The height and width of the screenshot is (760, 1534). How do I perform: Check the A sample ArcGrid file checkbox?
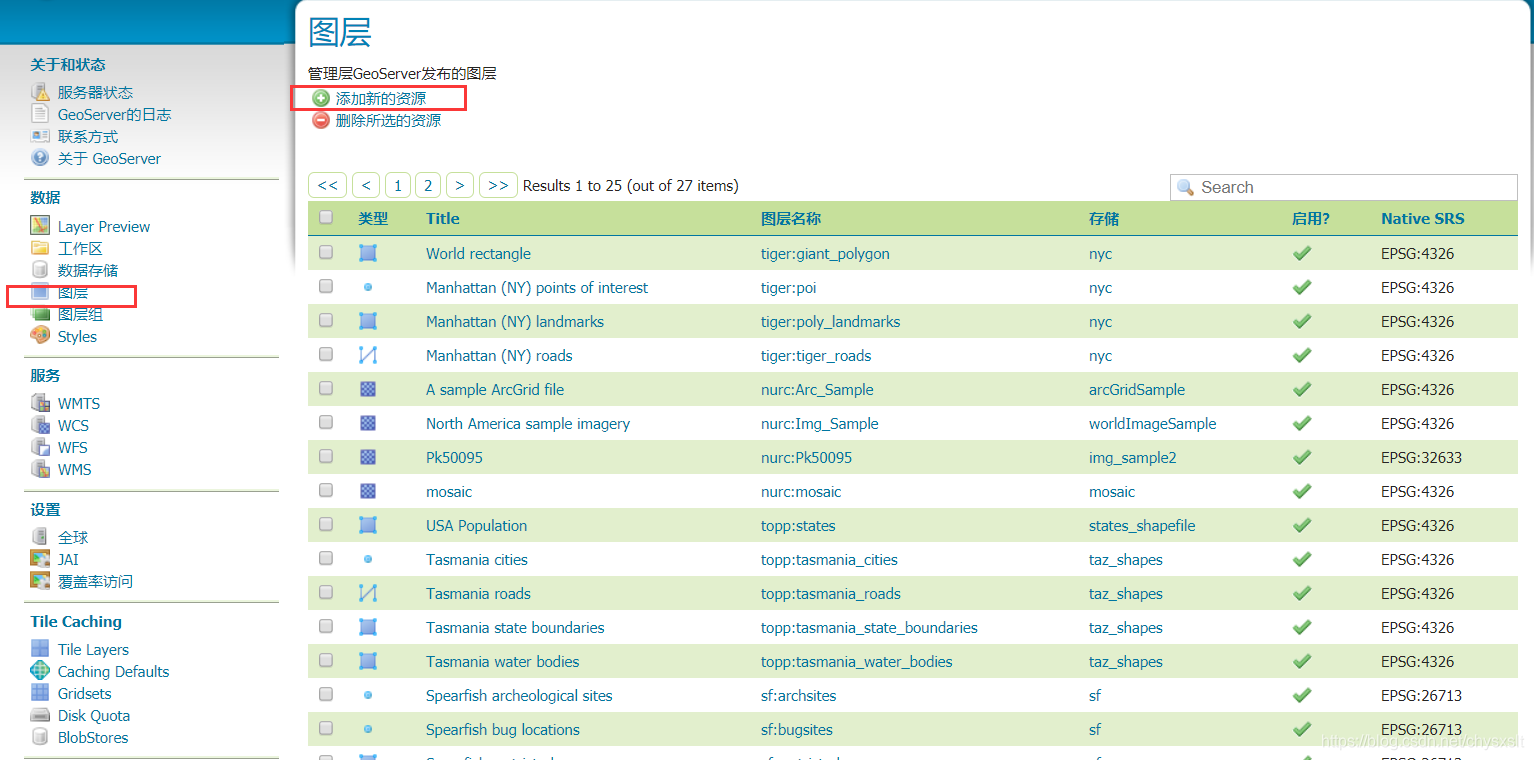(x=326, y=389)
